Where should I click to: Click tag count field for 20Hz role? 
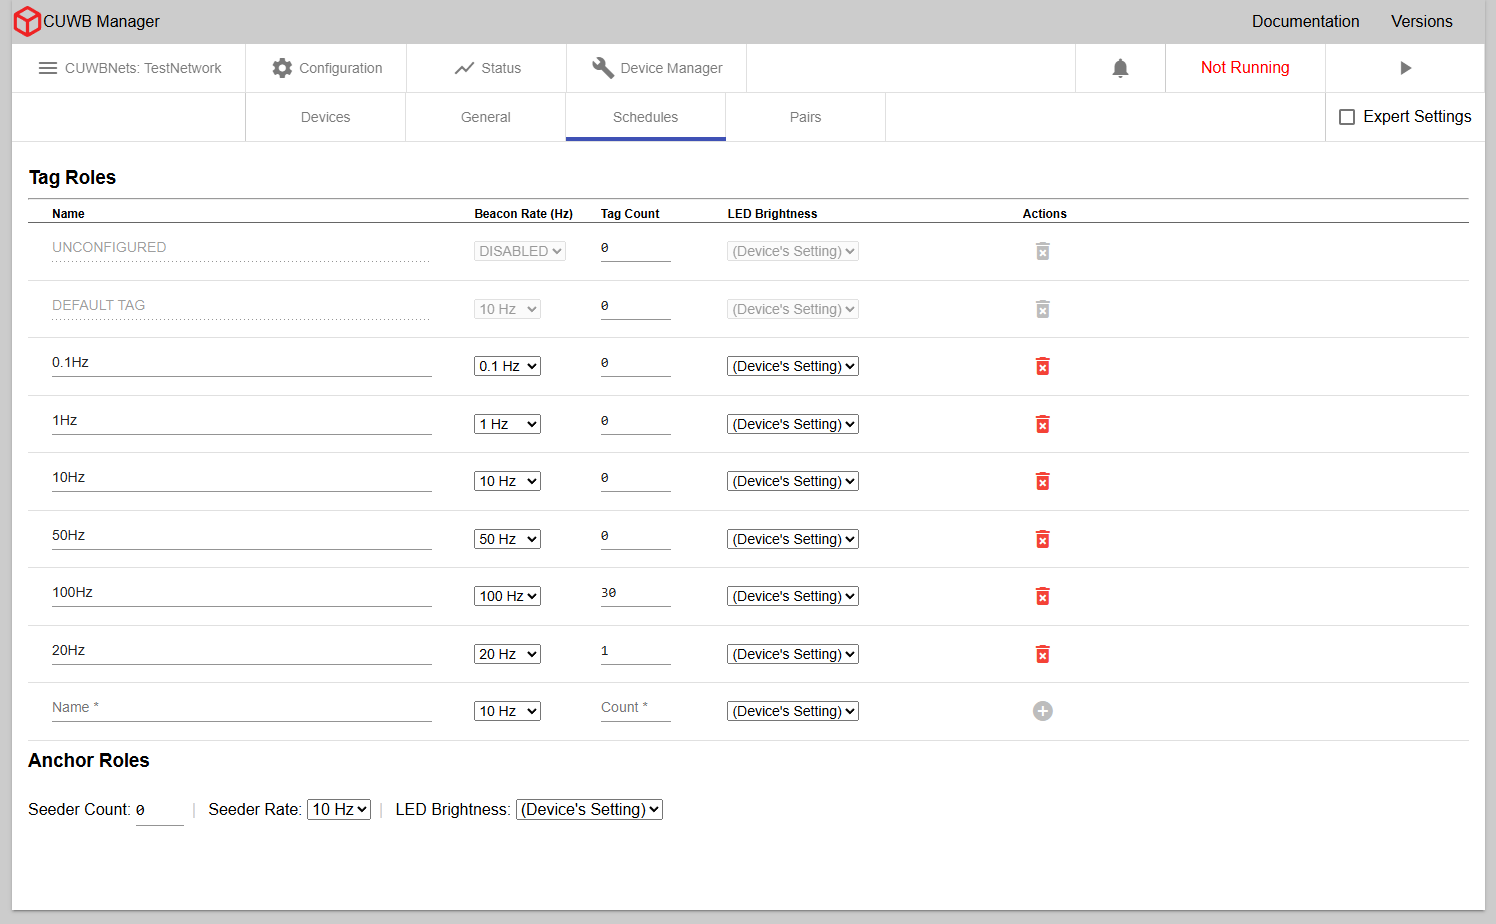635,651
